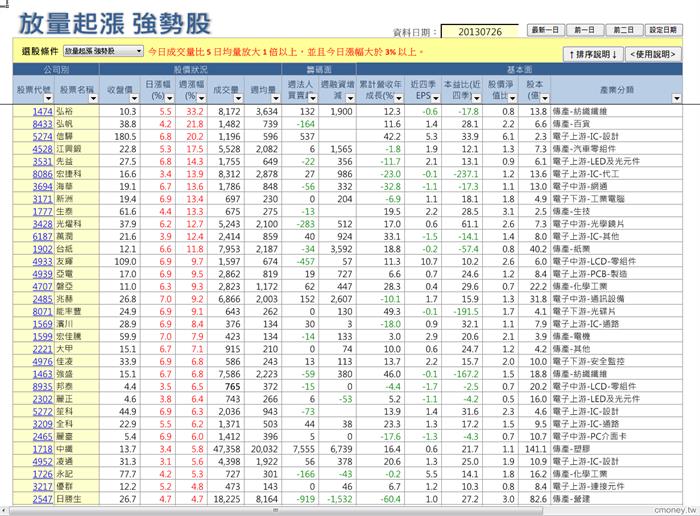Image resolution: width=700 pixels, height=516 pixels.
Task: Select the 180.5 closing price cell
Action: point(120,137)
